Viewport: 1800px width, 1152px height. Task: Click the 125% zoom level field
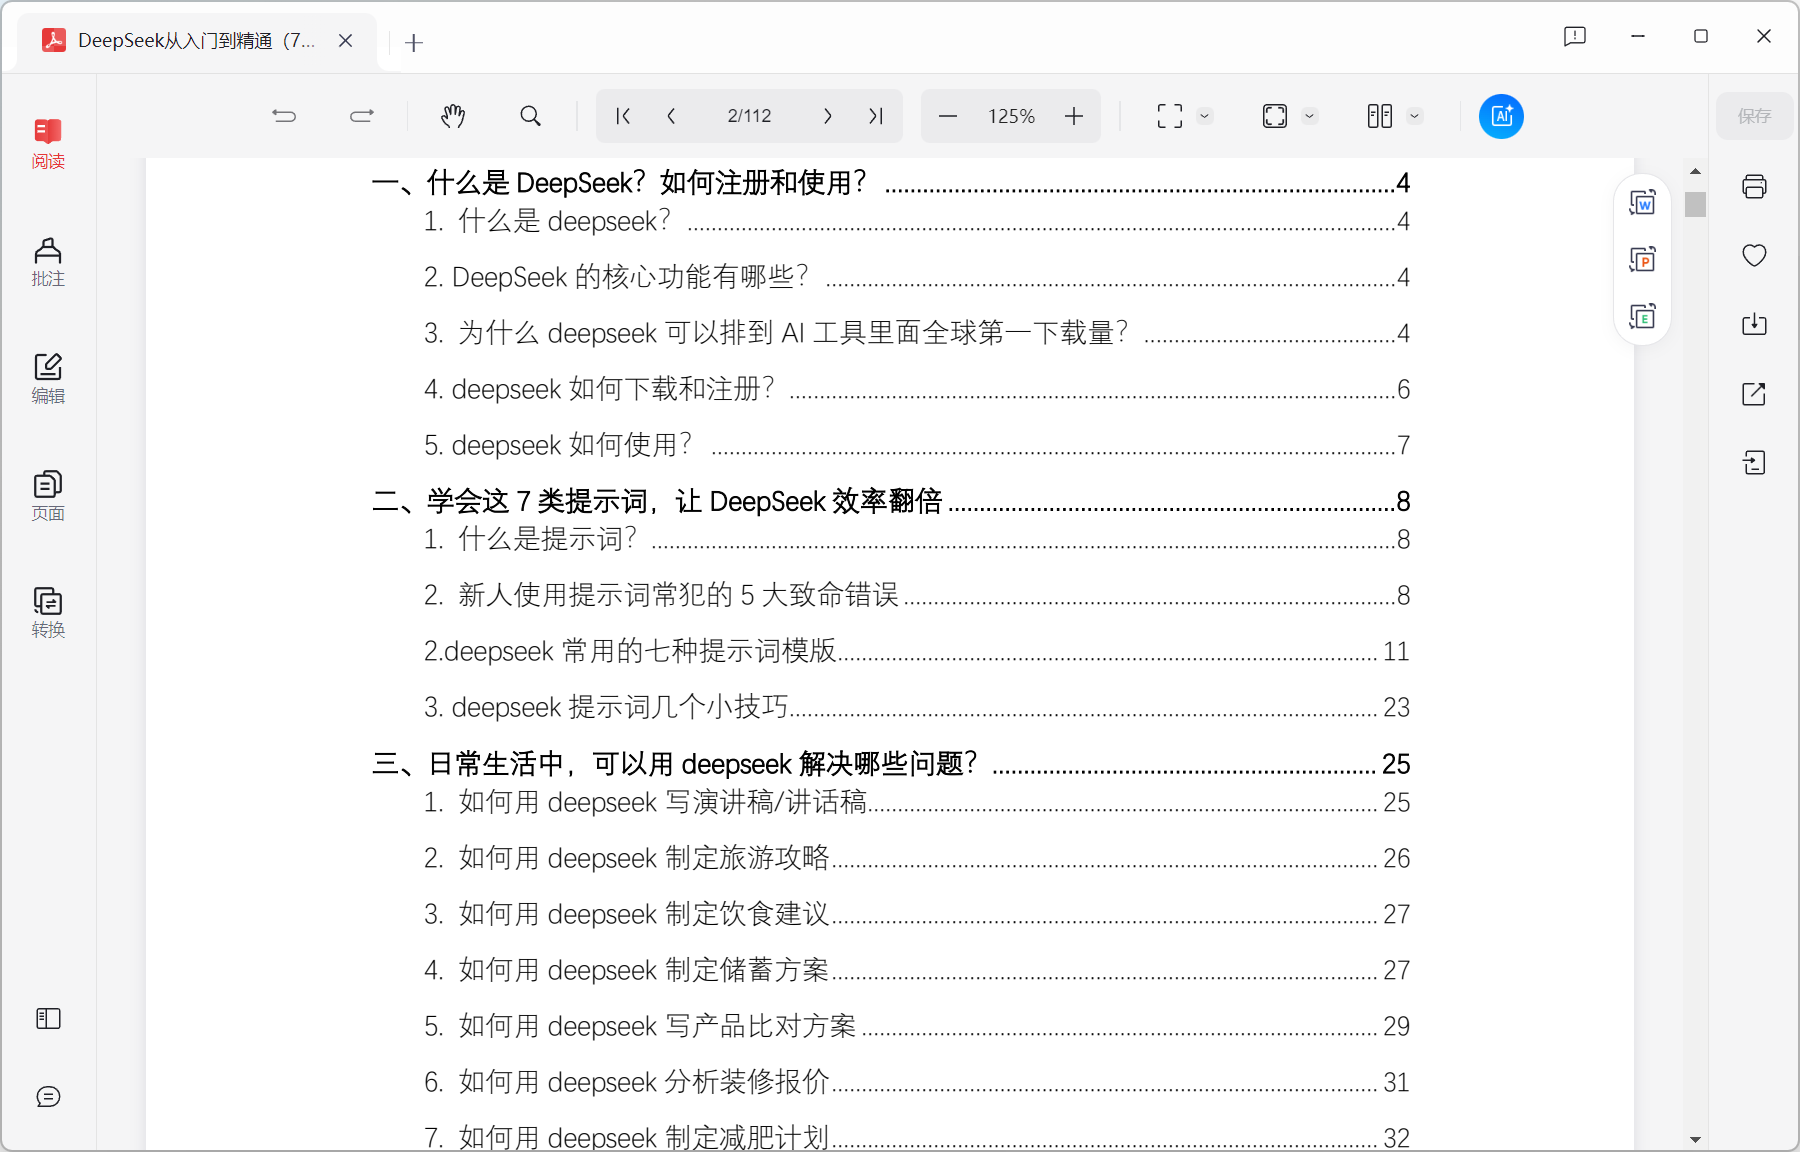[1011, 116]
